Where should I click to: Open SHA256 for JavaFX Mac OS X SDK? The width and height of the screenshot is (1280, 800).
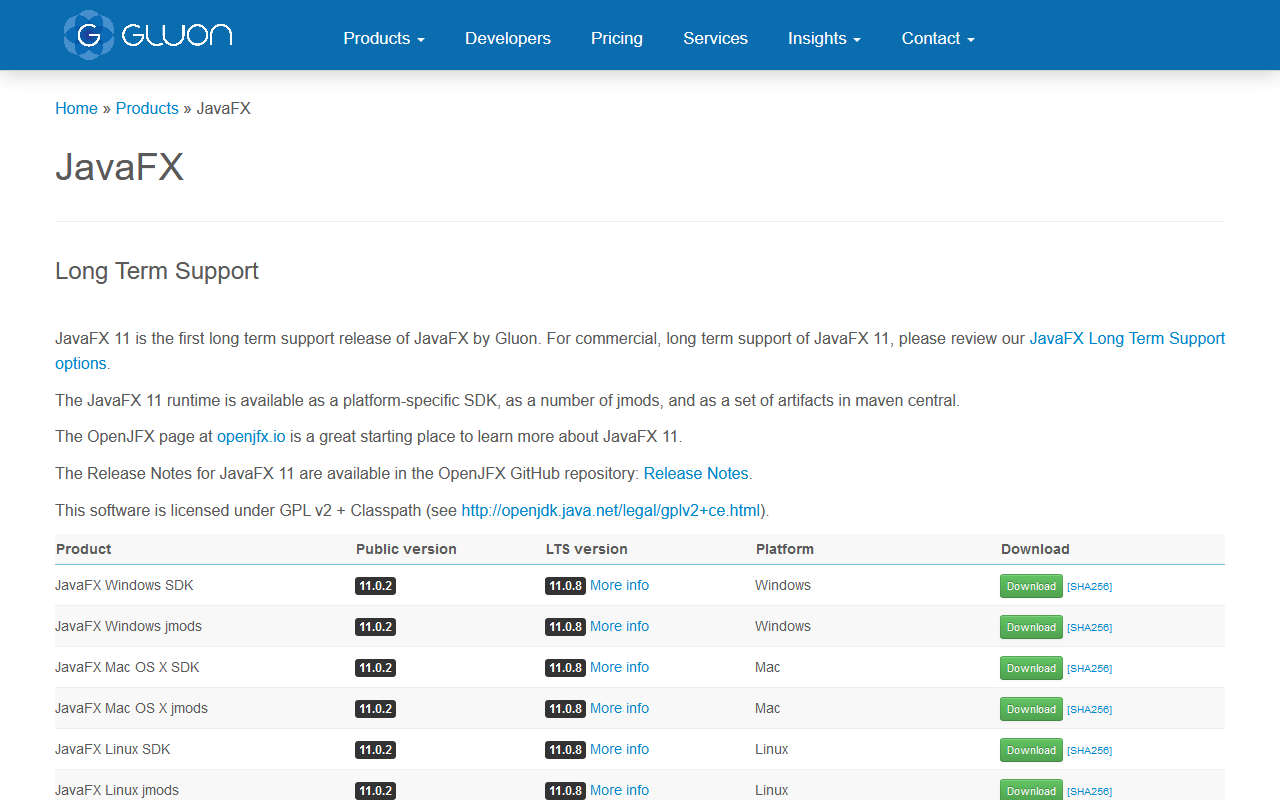click(1089, 668)
